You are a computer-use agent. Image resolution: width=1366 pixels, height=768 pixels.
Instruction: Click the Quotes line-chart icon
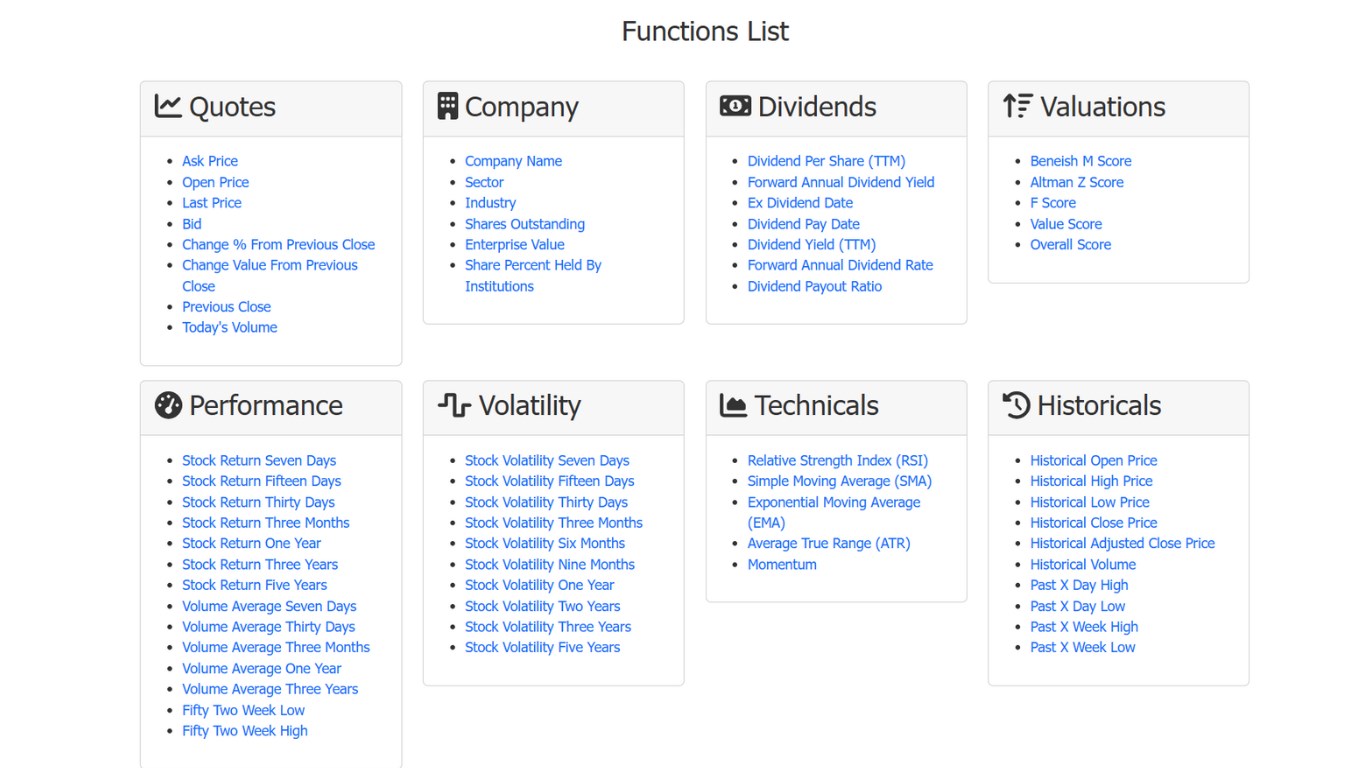pyautogui.click(x=168, y=106)
